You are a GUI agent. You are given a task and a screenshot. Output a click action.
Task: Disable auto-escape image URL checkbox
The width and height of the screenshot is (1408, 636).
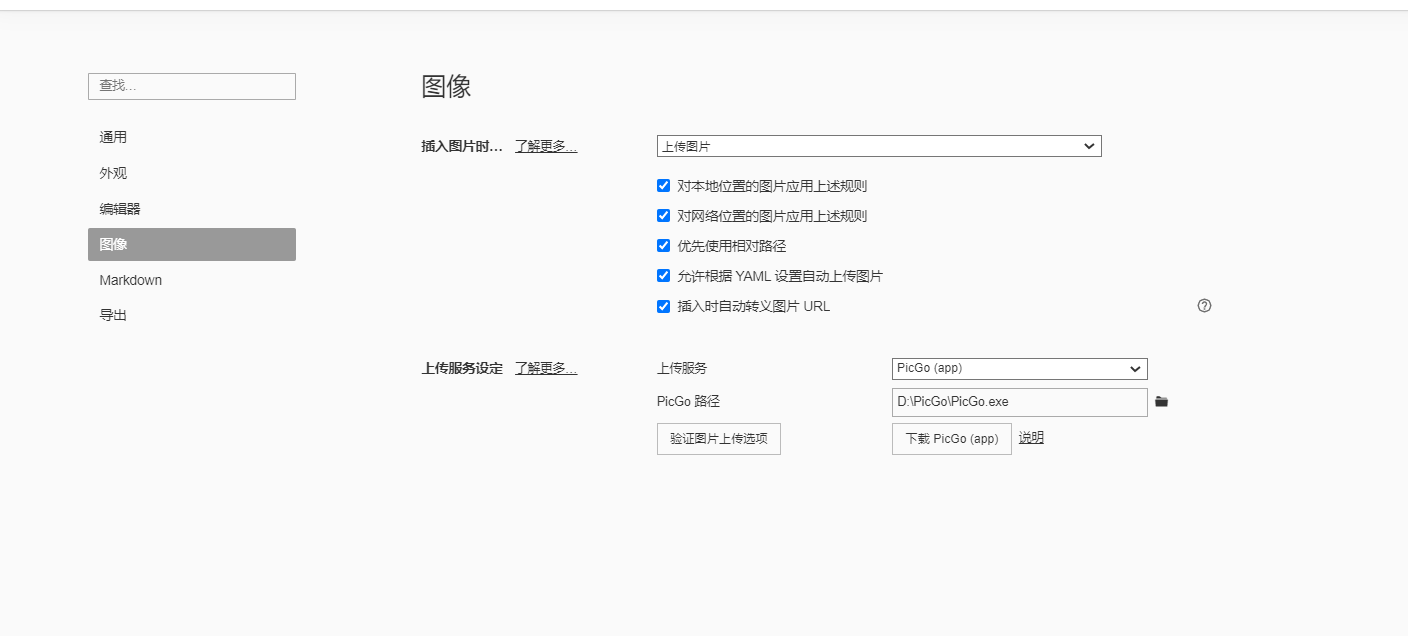click(x=663, y=306)
